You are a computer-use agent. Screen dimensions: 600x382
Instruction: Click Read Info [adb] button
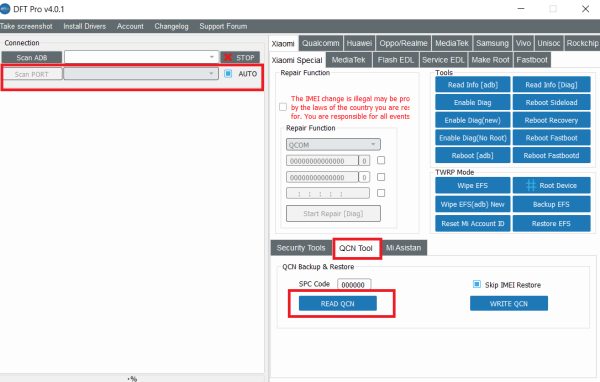(473, 85)
